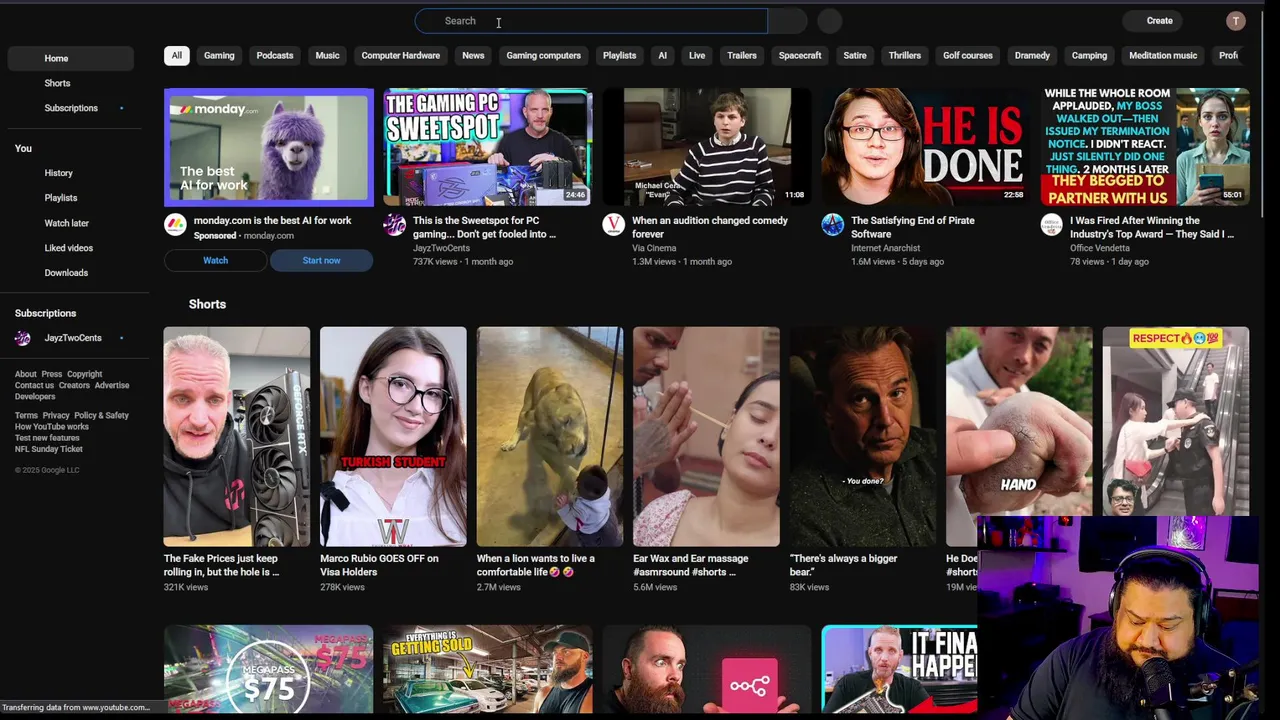1280x720 pixels.
Task: Open There's always a bigger bear short
Action: click(x=863, y=437)
